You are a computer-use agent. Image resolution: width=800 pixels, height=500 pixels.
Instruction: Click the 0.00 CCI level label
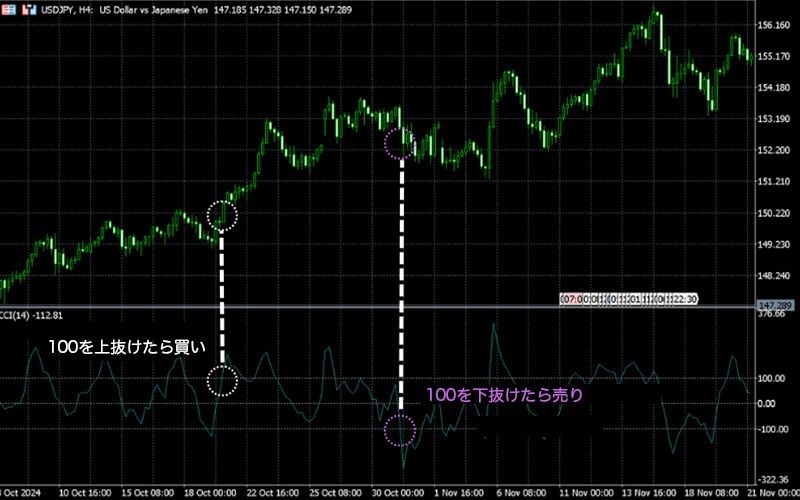tap(768, 404)
